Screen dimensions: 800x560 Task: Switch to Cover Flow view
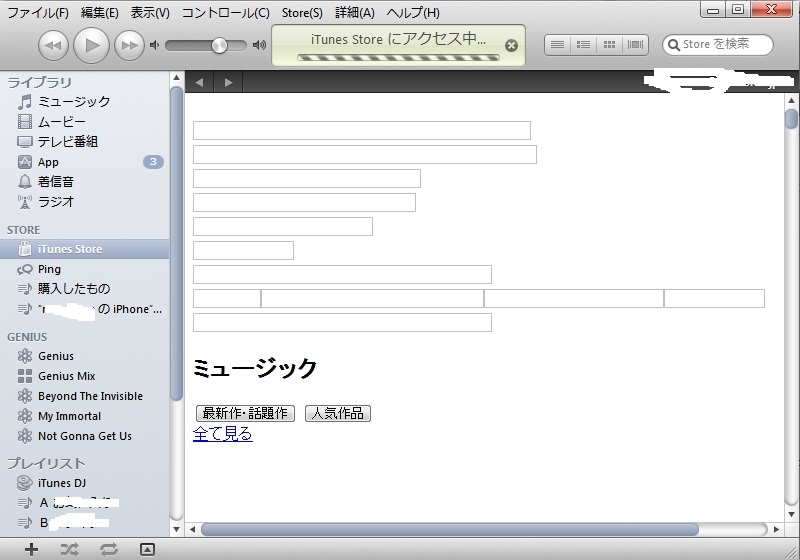coord(635,45)
